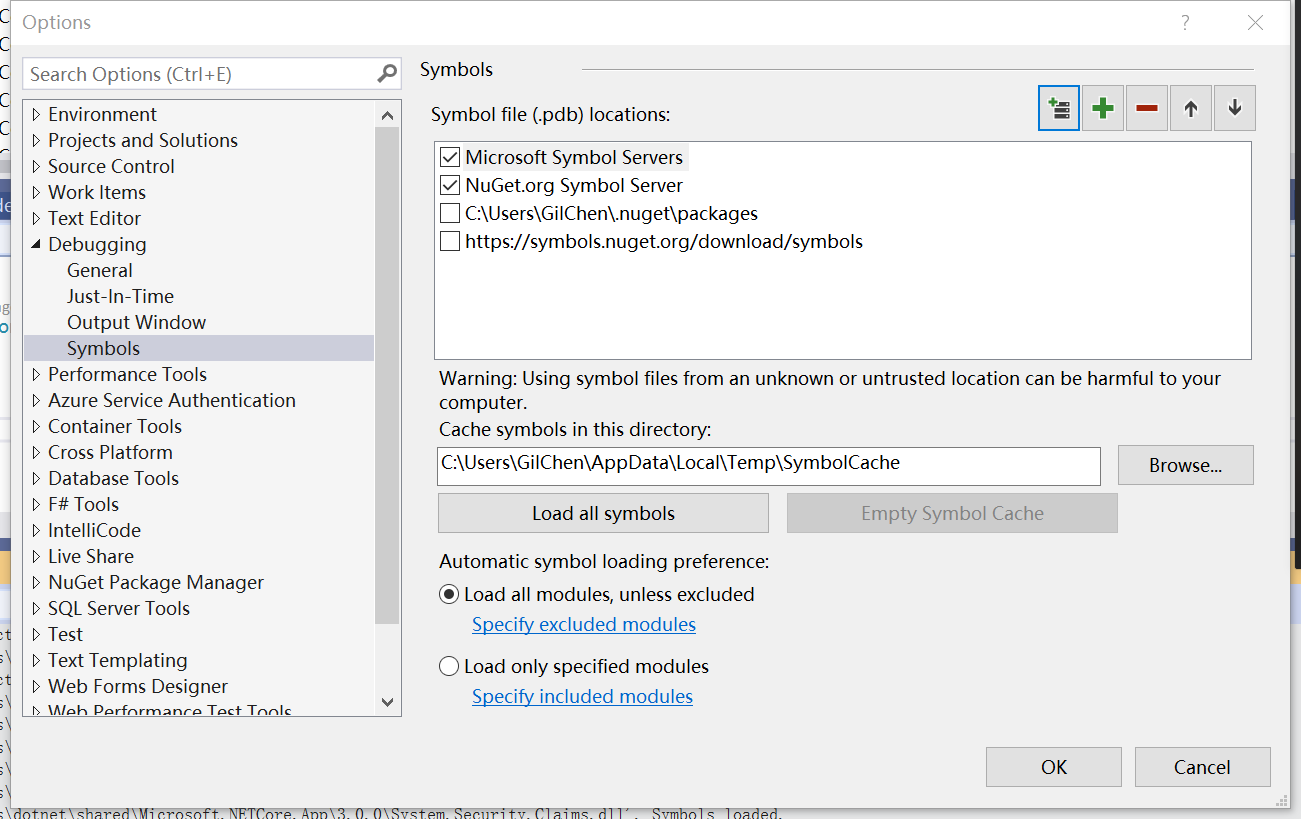Viewport: 1301px width, 819px height.
Task: Click the search magnifier icon
Action: [x=386, y=73]
